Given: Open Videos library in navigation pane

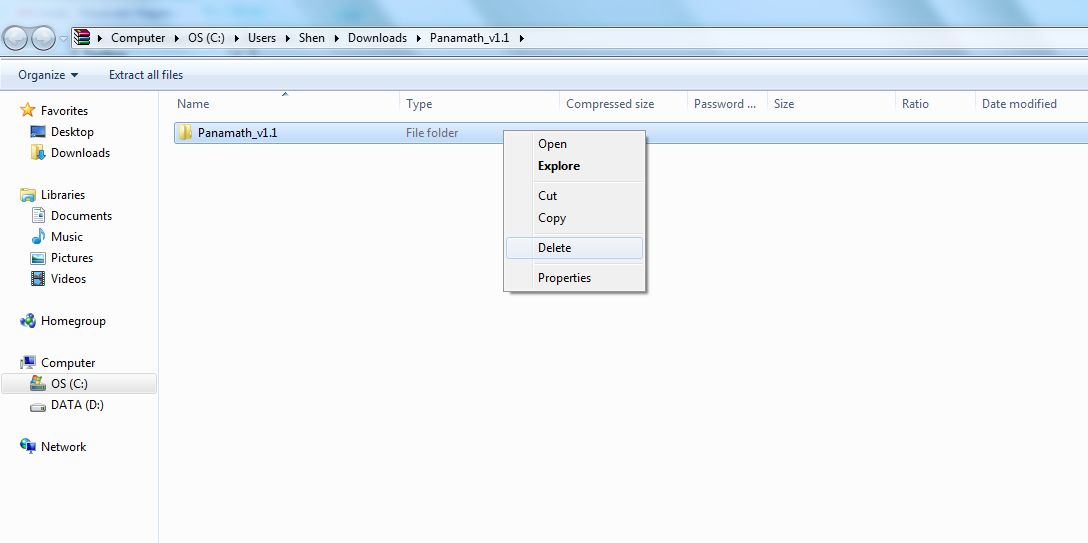Looking at the screenshot, I should [x=69, y=279].
